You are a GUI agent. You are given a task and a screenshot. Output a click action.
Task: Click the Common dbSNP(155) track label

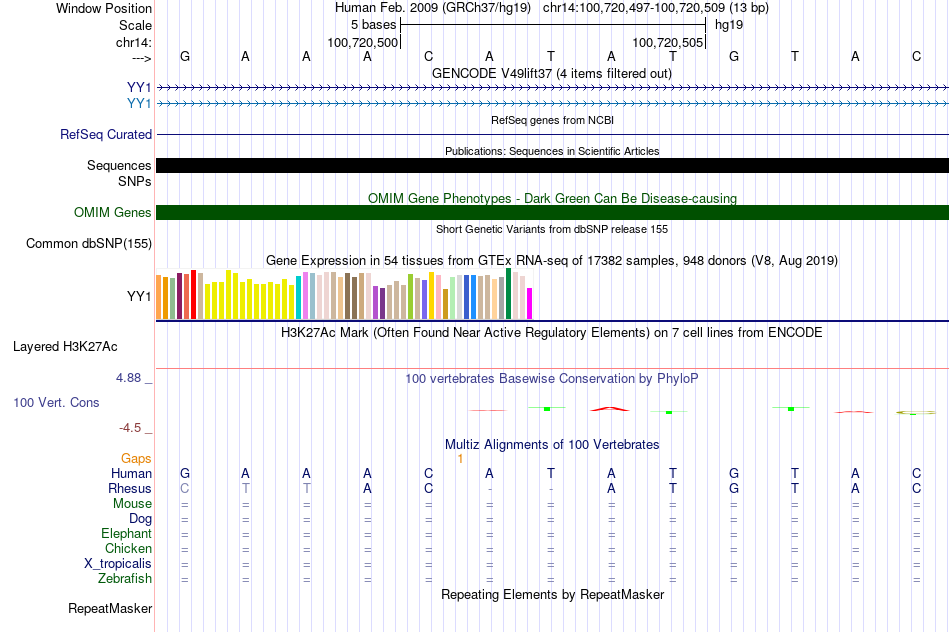pos(89,244)
